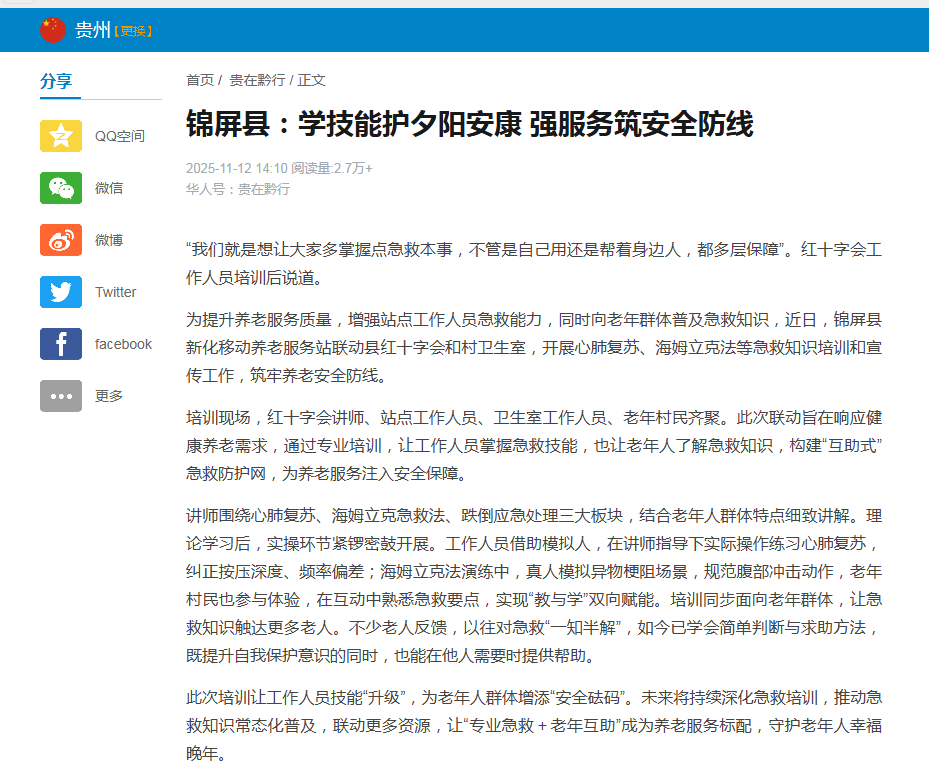Share article to QQ空间 via star icon

61,136
